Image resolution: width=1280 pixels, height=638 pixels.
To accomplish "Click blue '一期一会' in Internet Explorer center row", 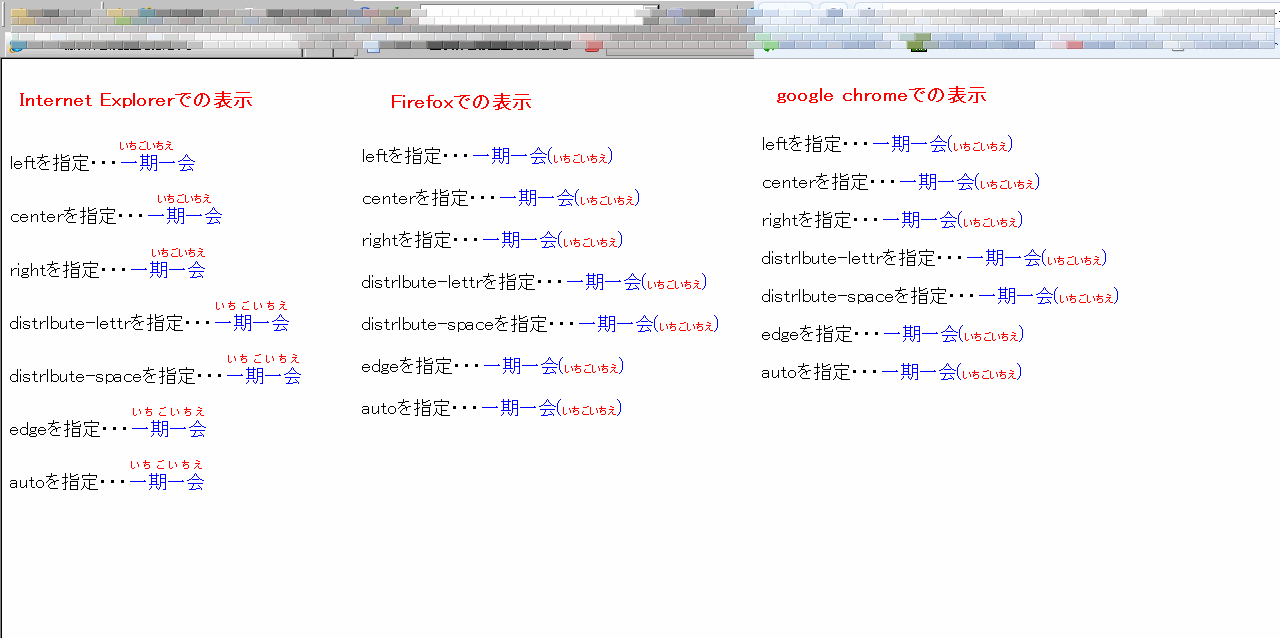I will coord(184,216).
